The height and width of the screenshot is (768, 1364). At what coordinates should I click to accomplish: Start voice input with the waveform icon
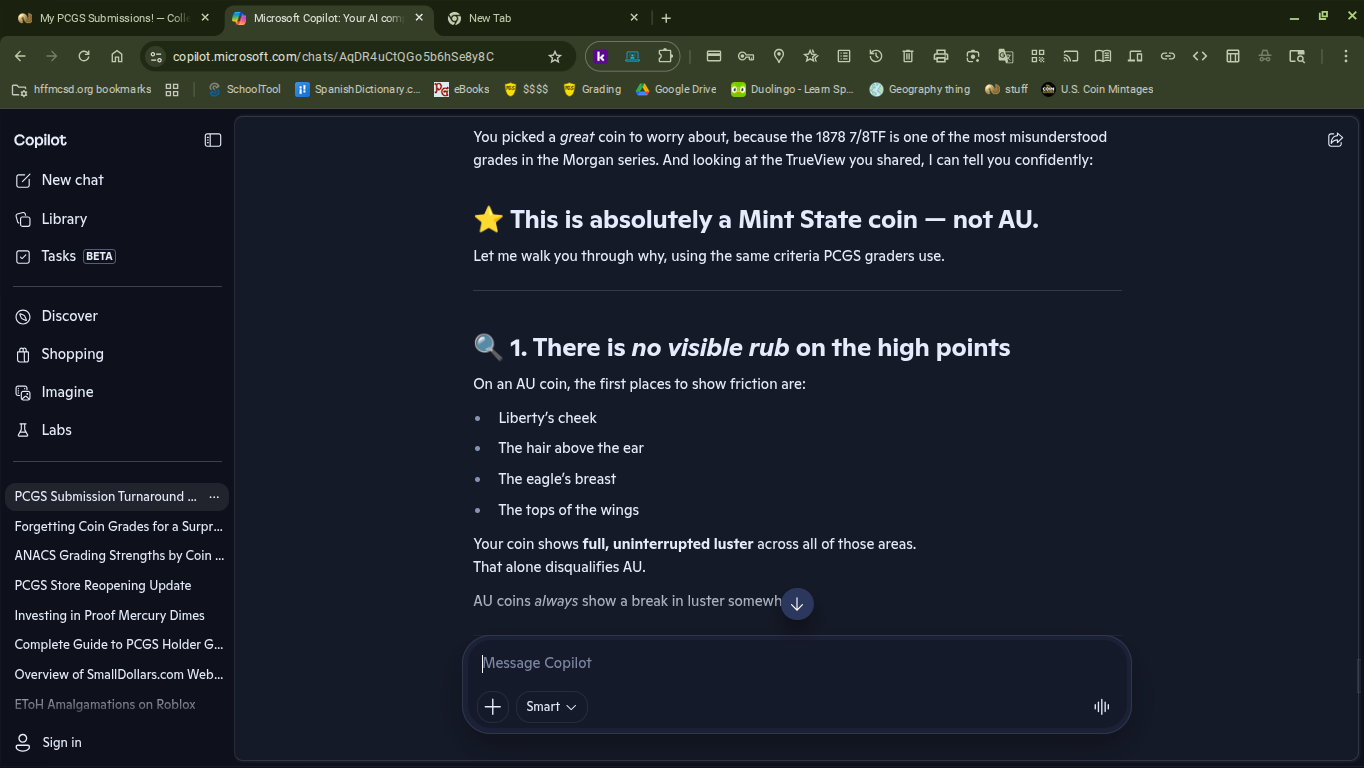coord(1101,707)
